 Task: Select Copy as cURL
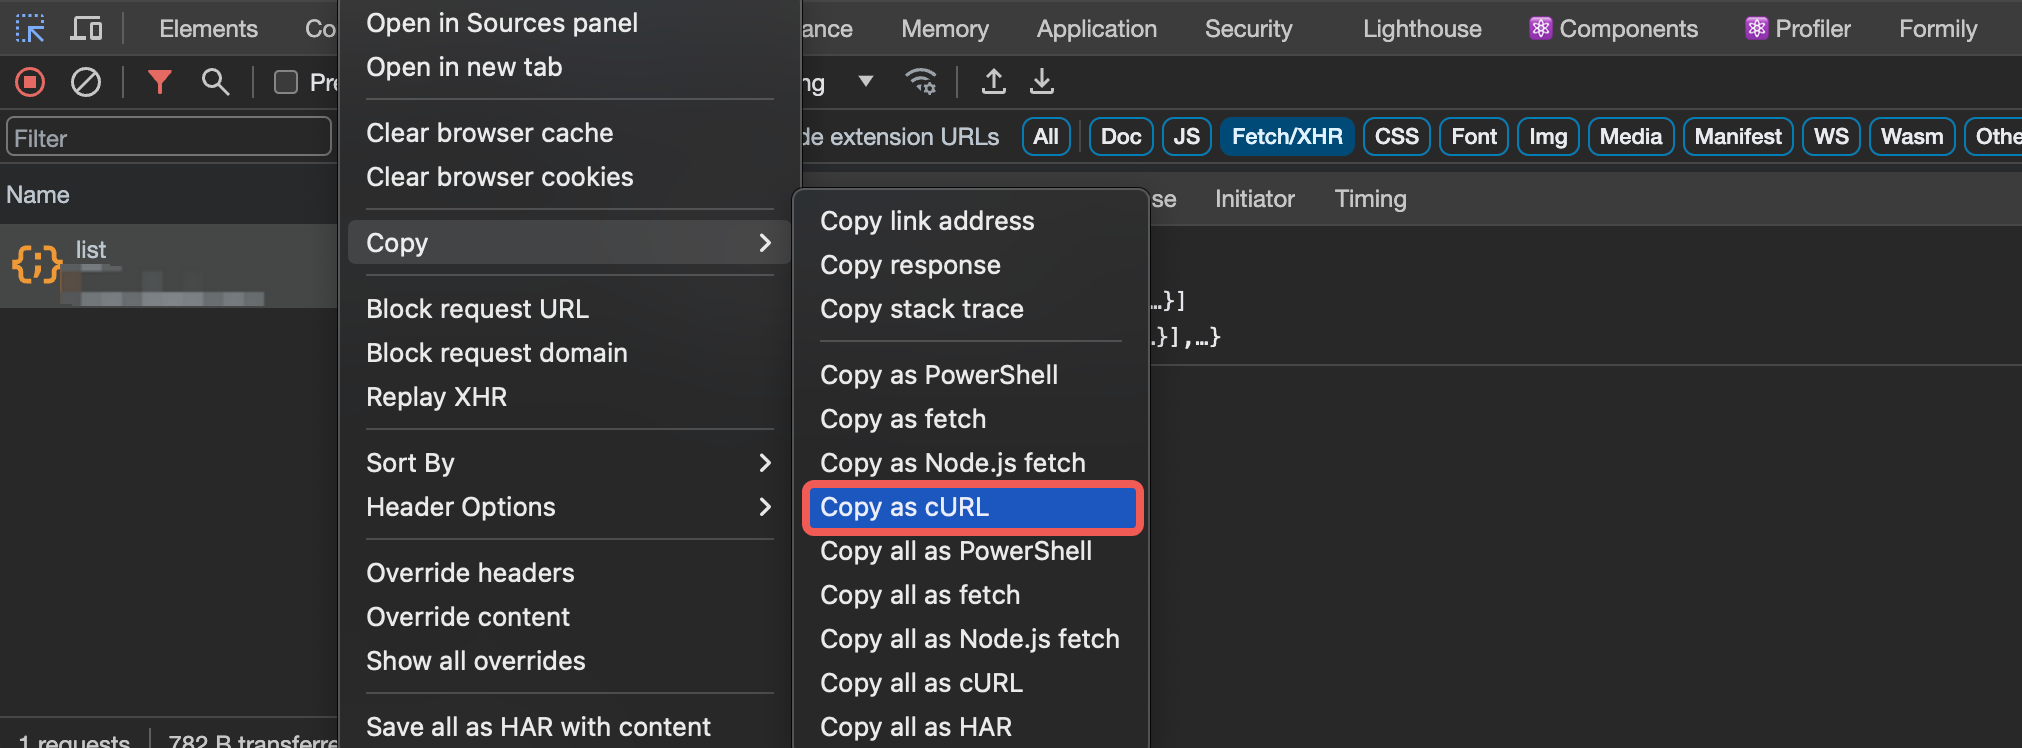pyautogui.click(x=971, y=507)
